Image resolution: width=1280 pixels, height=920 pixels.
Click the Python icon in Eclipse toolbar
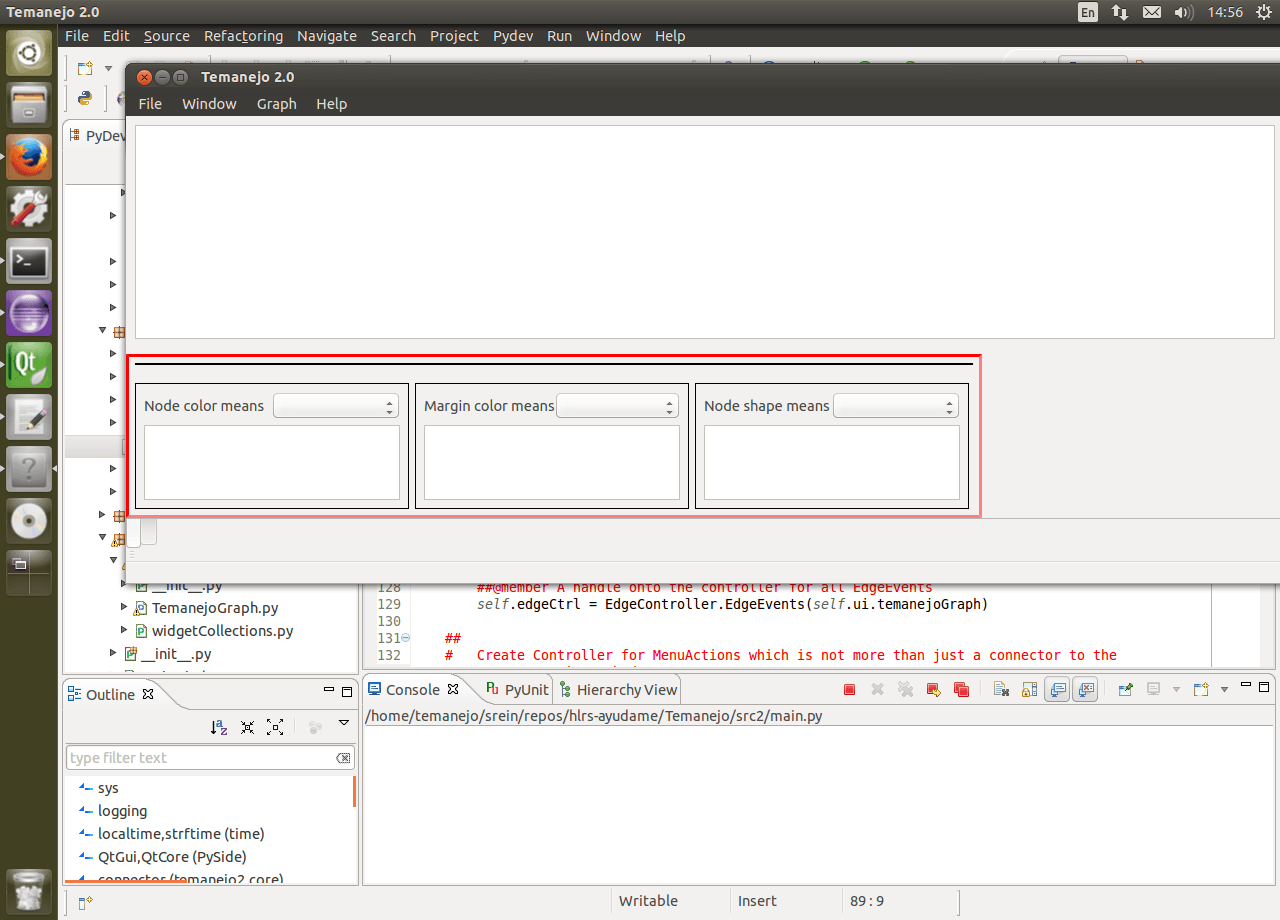click(85, 98)
